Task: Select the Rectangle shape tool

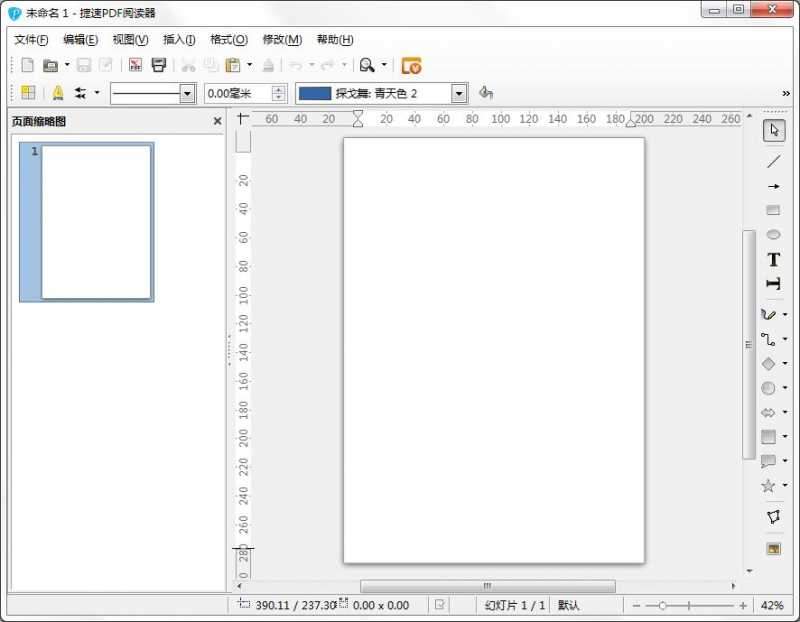Action: (773, 210)
